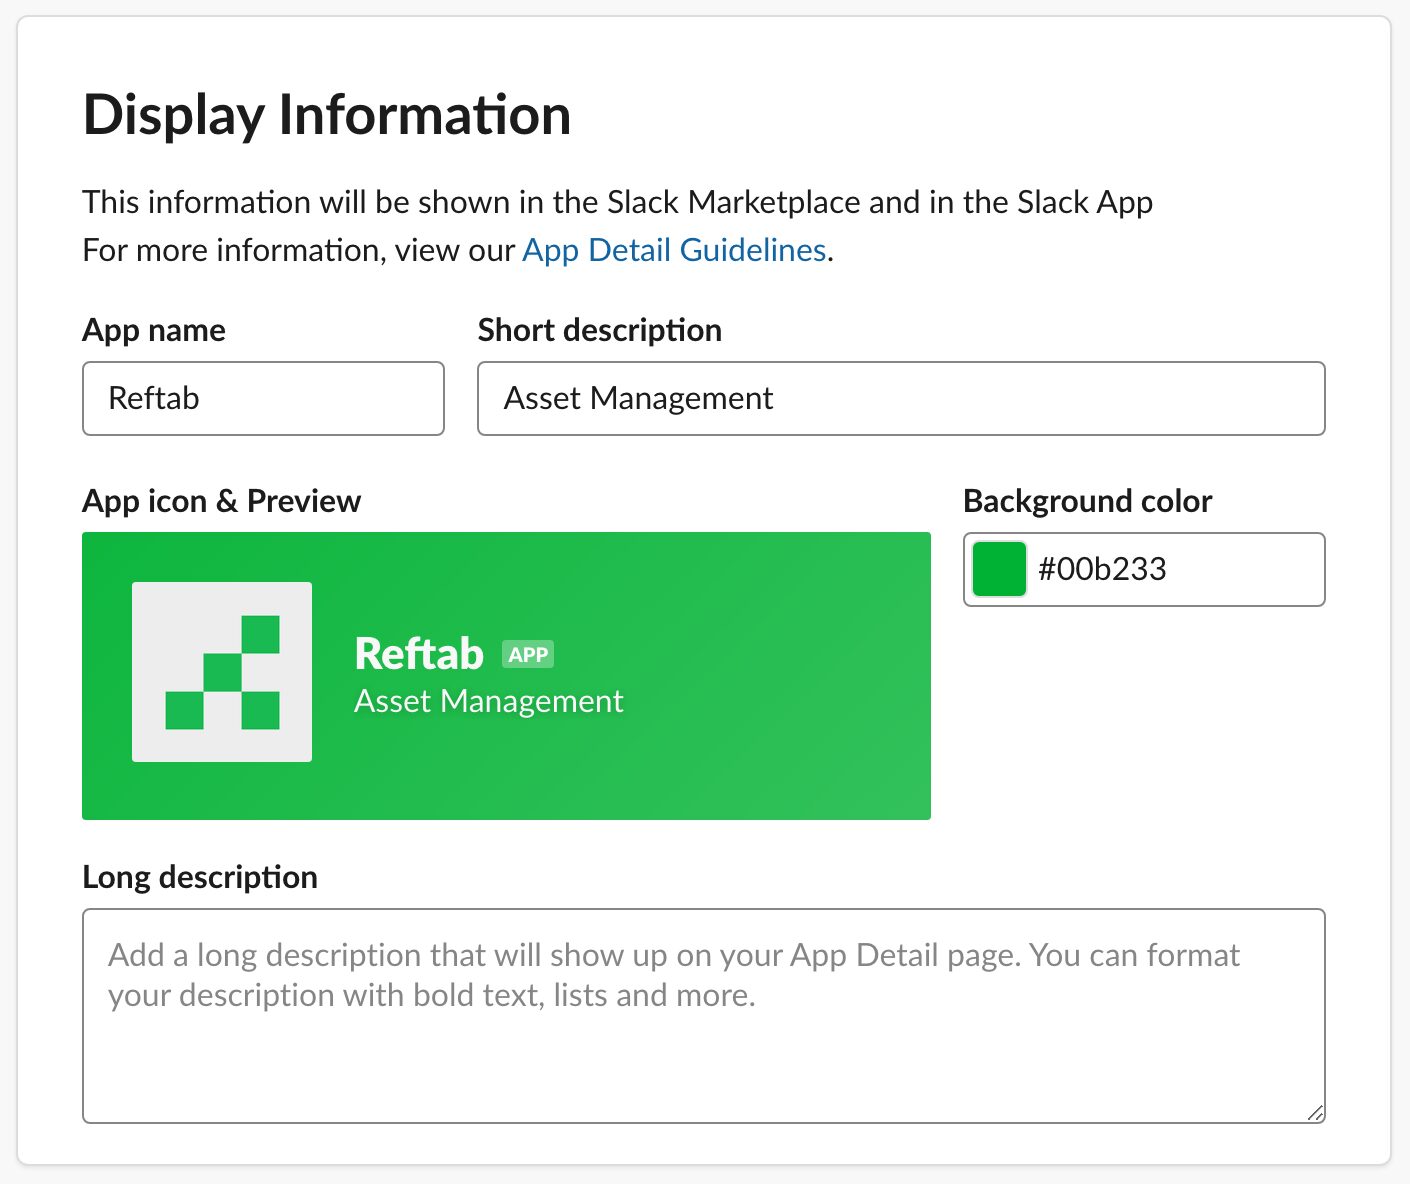This screenshot has width=1410, height=1184.
Task: Click the Background color label
Action: (1087, 501)
